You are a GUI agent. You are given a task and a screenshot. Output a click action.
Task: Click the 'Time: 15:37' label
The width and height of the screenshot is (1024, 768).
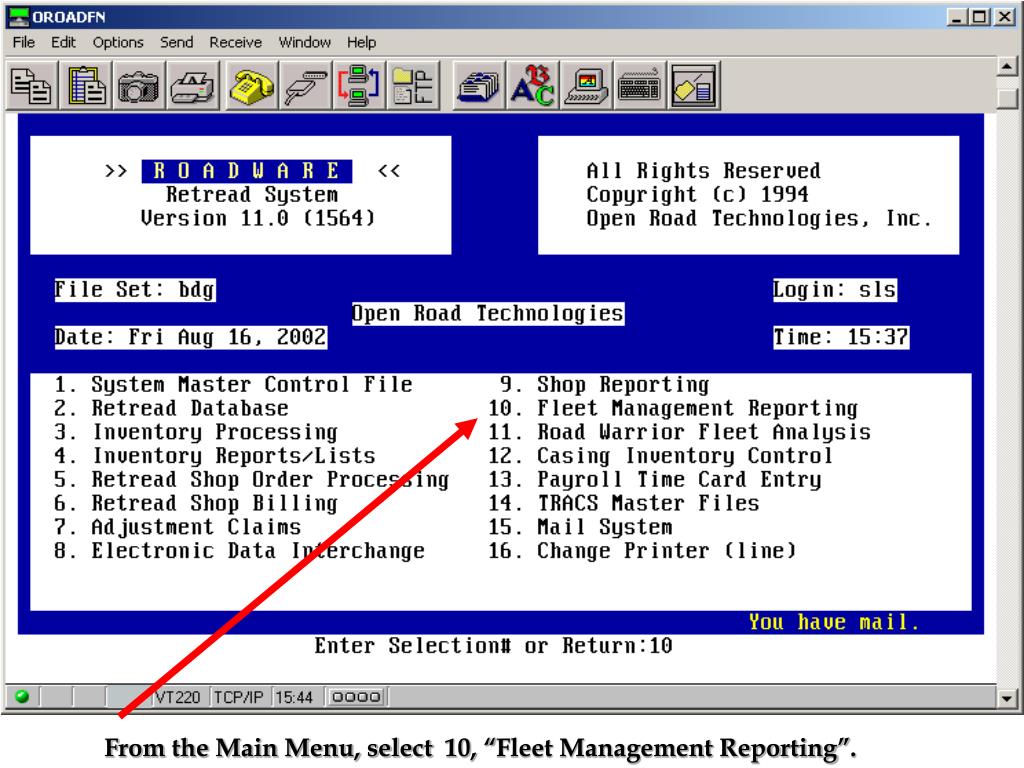pos(841,337)
